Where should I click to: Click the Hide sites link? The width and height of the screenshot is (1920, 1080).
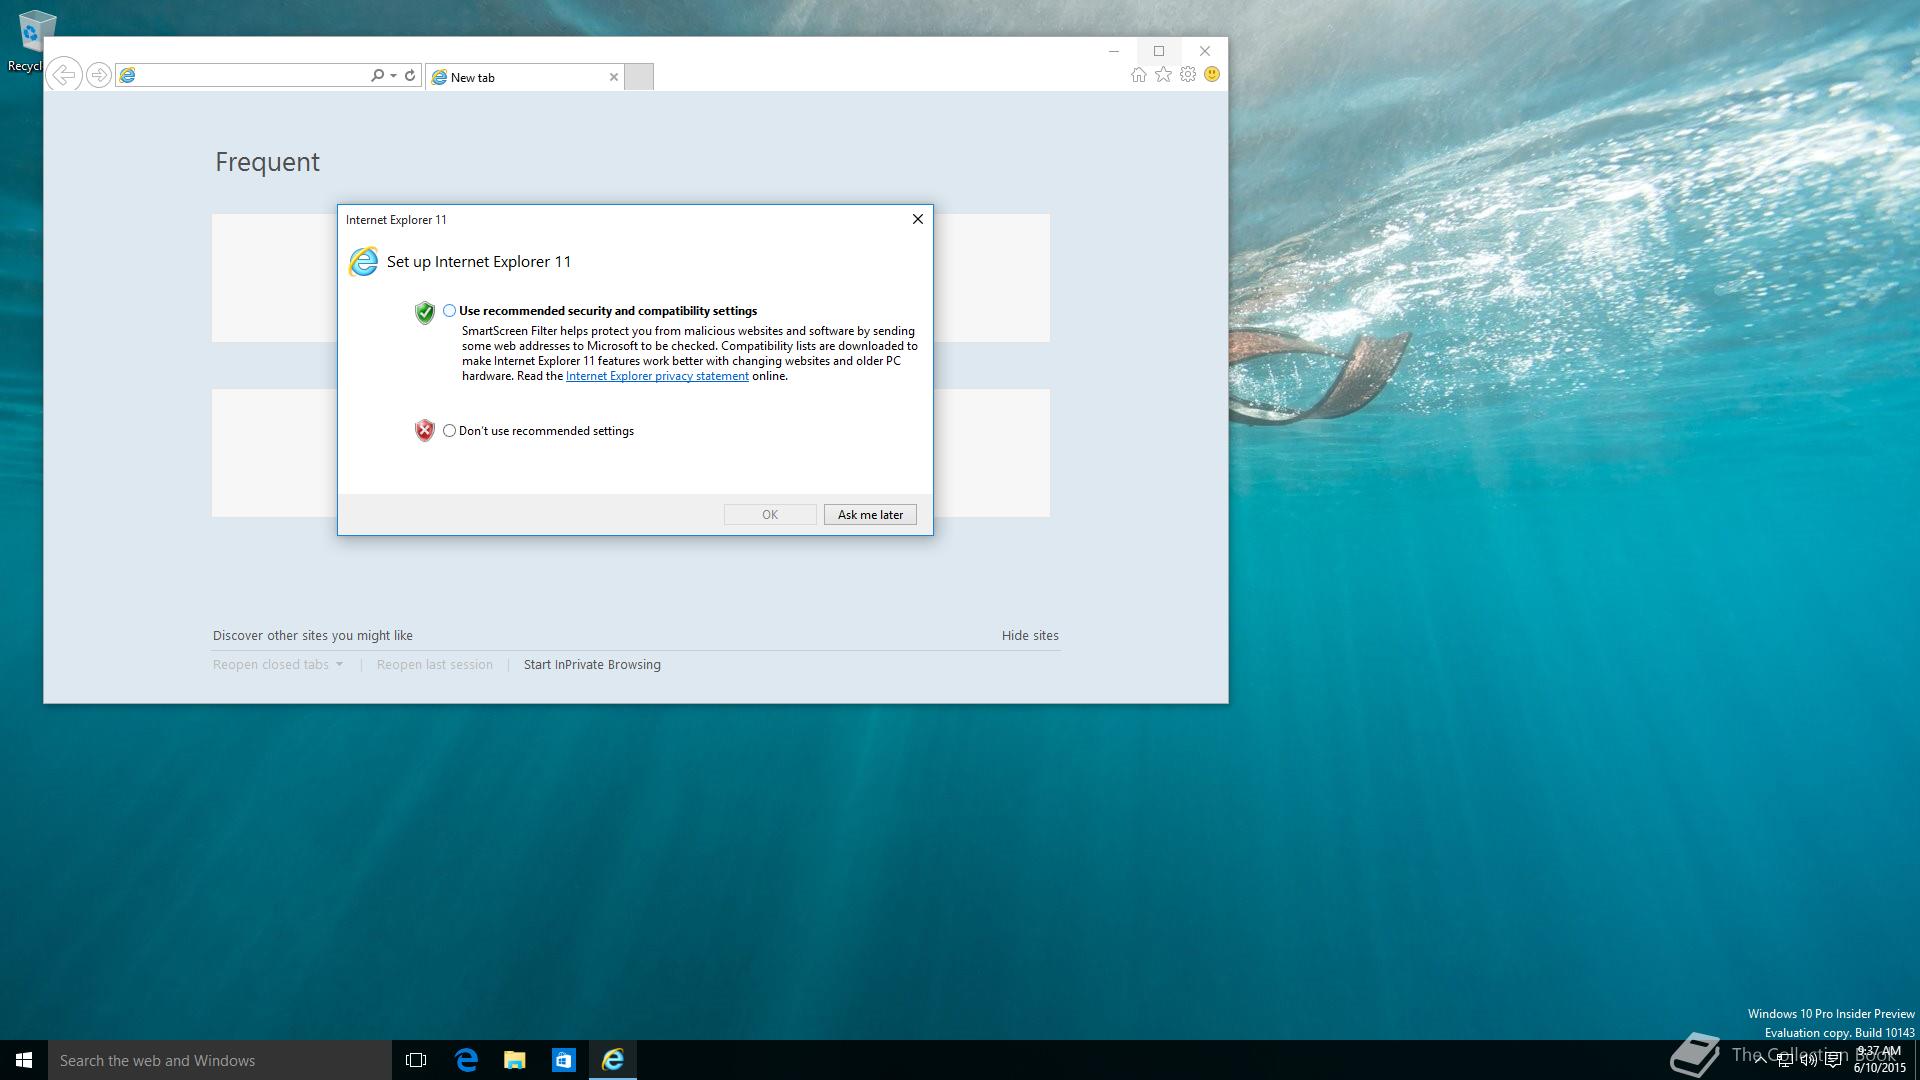pos(1030,636)
